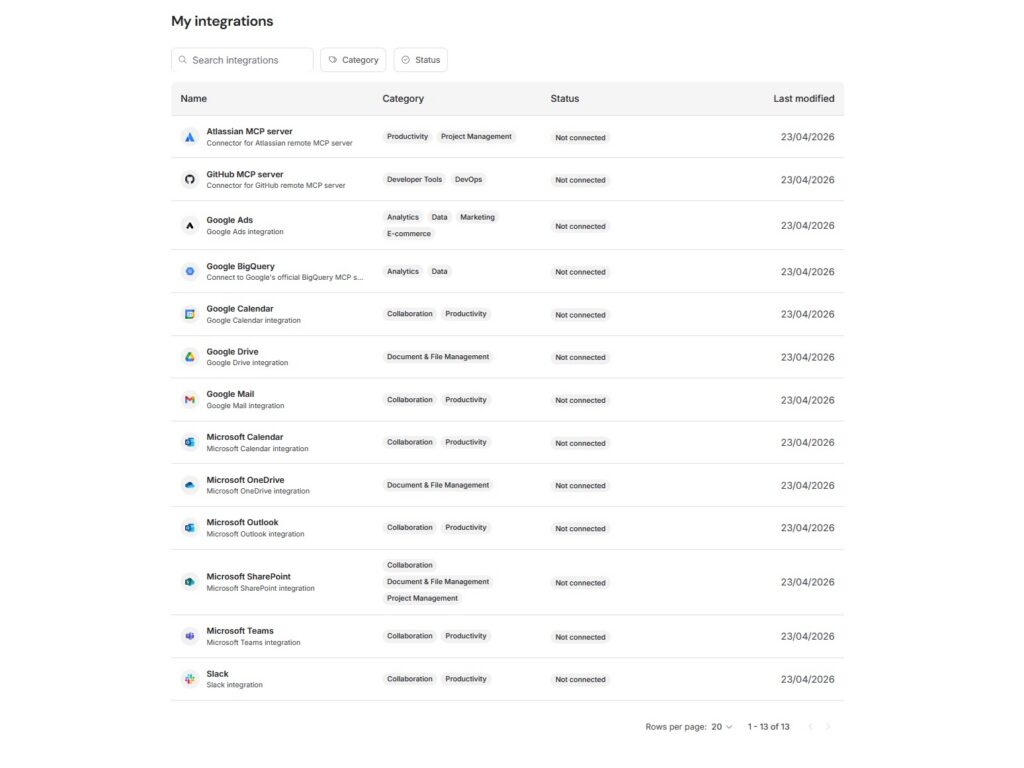Focus the Search integrations field
Viewport: 1024px width, 768px height.
tap(242, 59)
